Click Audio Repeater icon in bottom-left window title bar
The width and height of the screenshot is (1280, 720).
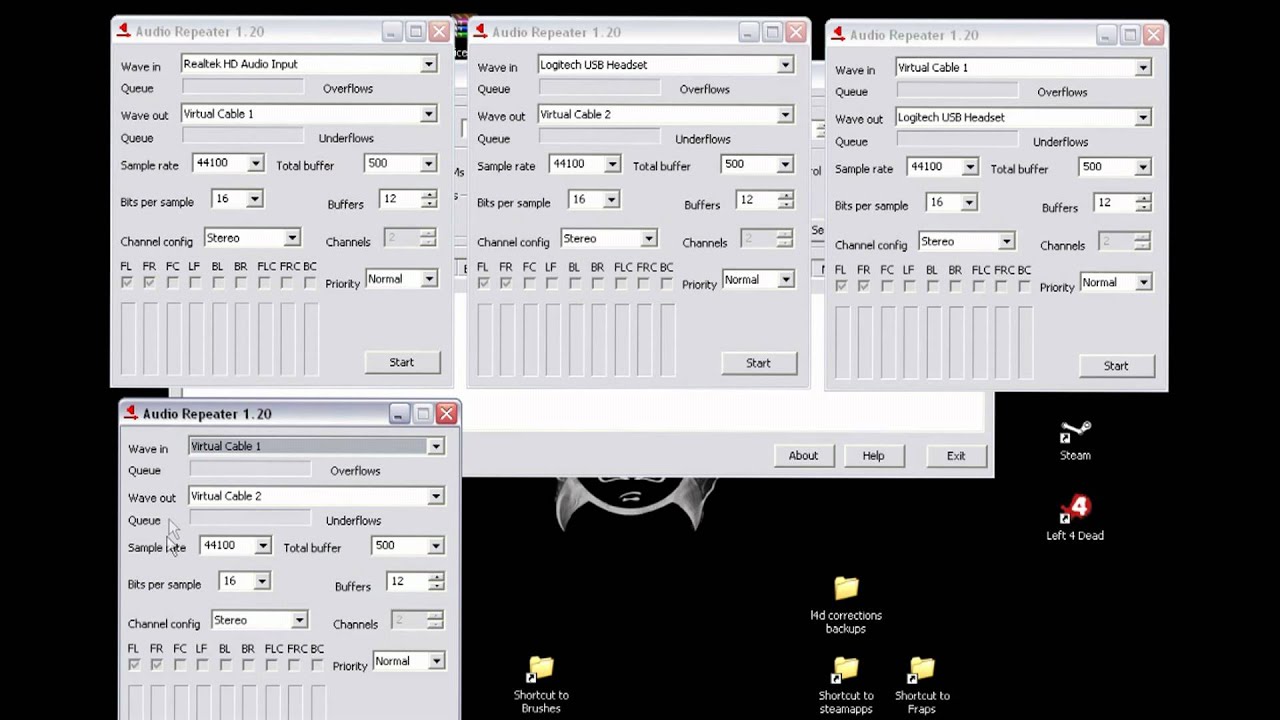pos(131,413)
